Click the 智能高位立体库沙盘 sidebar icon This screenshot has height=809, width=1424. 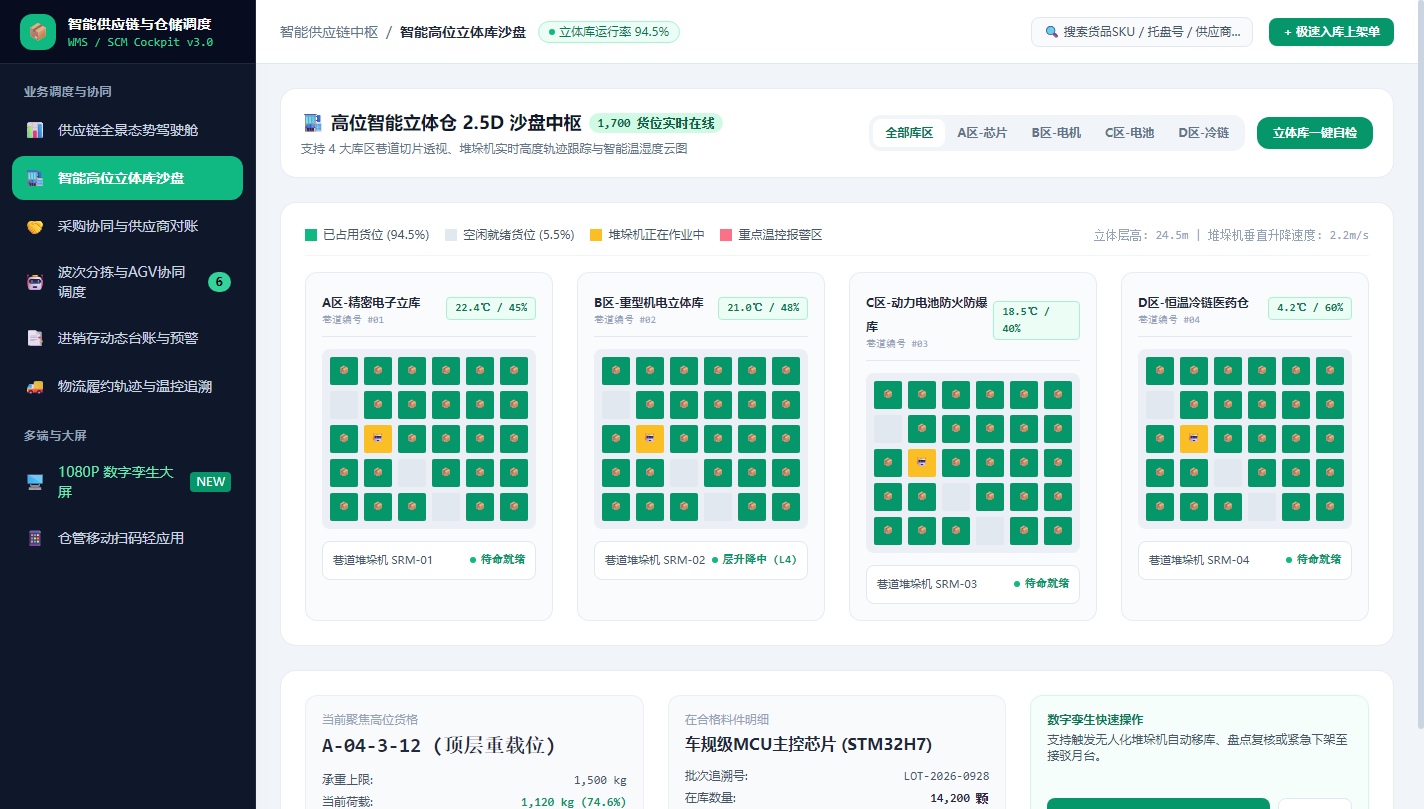35,178
